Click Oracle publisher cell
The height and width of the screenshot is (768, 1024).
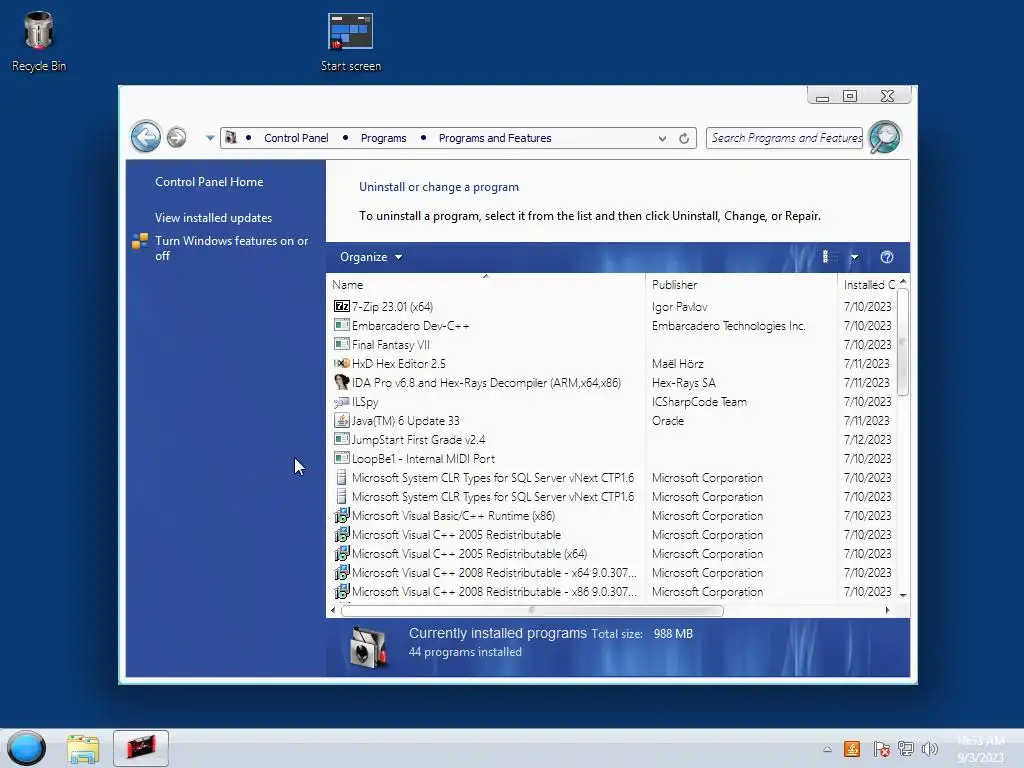[667, 421]
